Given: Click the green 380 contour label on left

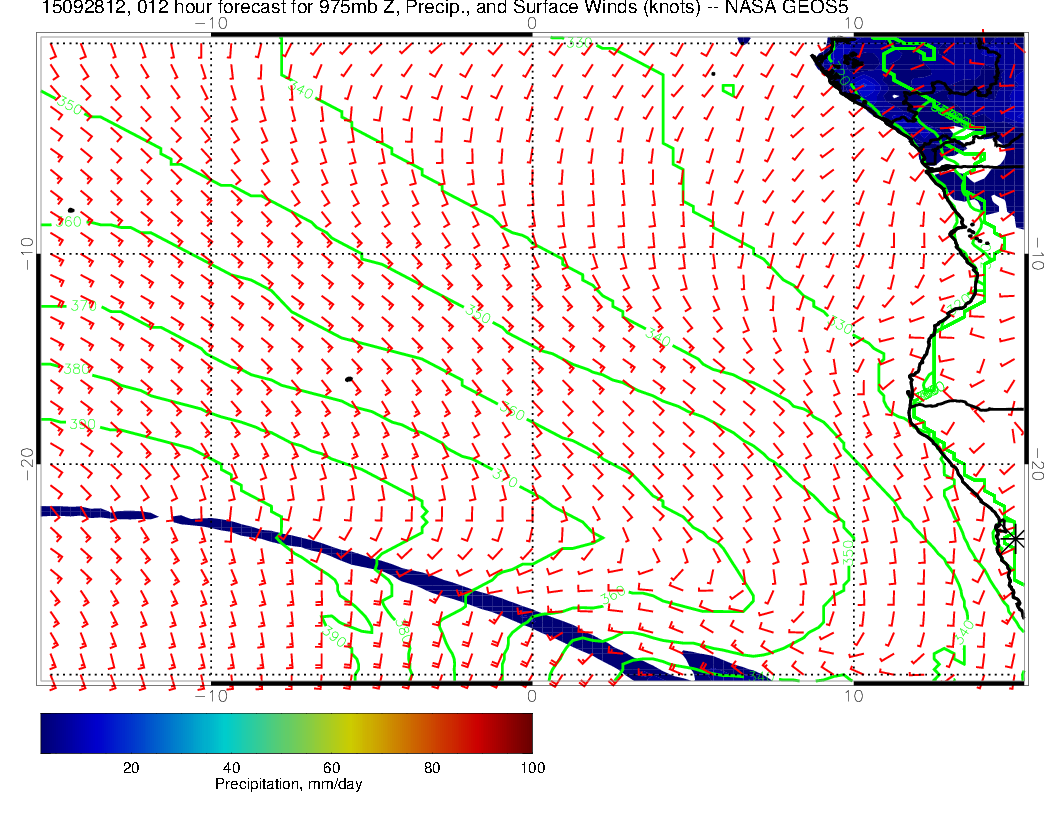Looking at the screenshot, I should click(76, 369).
